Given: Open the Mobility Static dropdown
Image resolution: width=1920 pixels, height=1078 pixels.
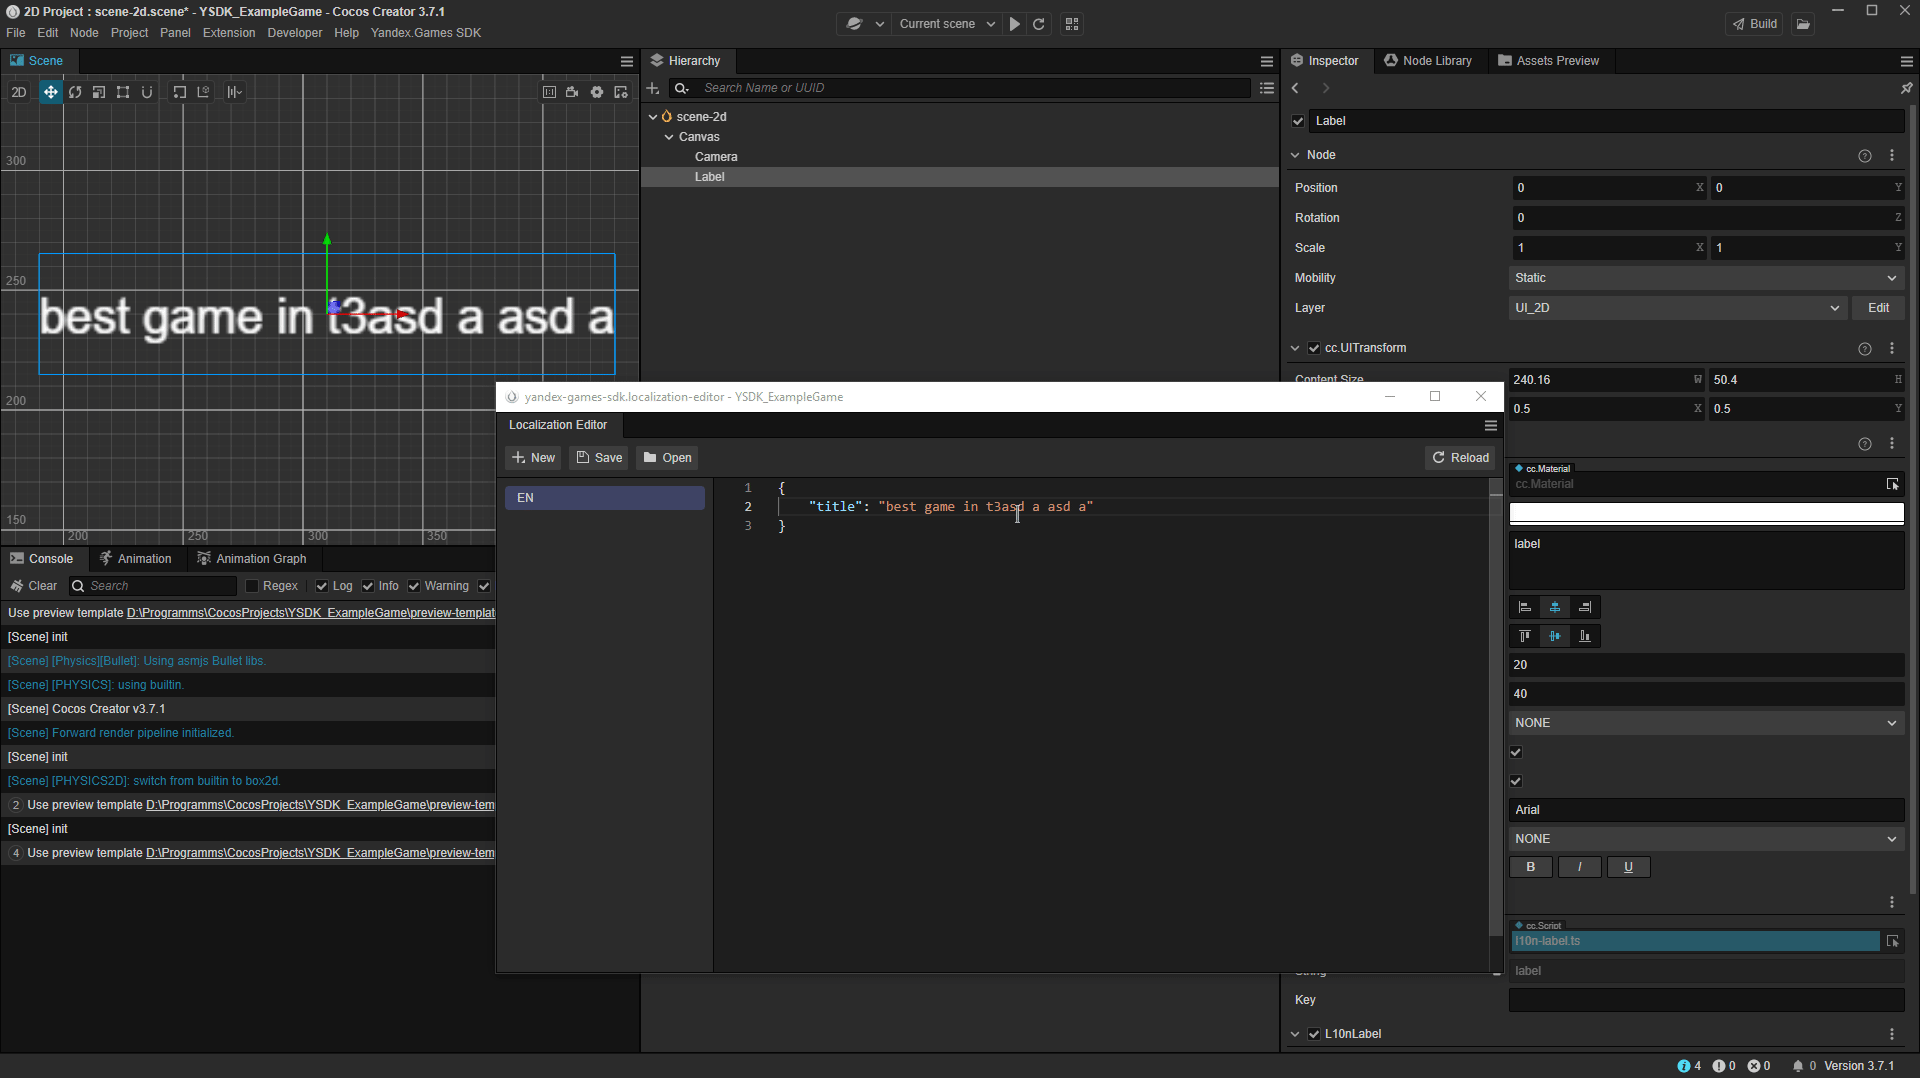Looking at the screenshot, I should 1705,278.
